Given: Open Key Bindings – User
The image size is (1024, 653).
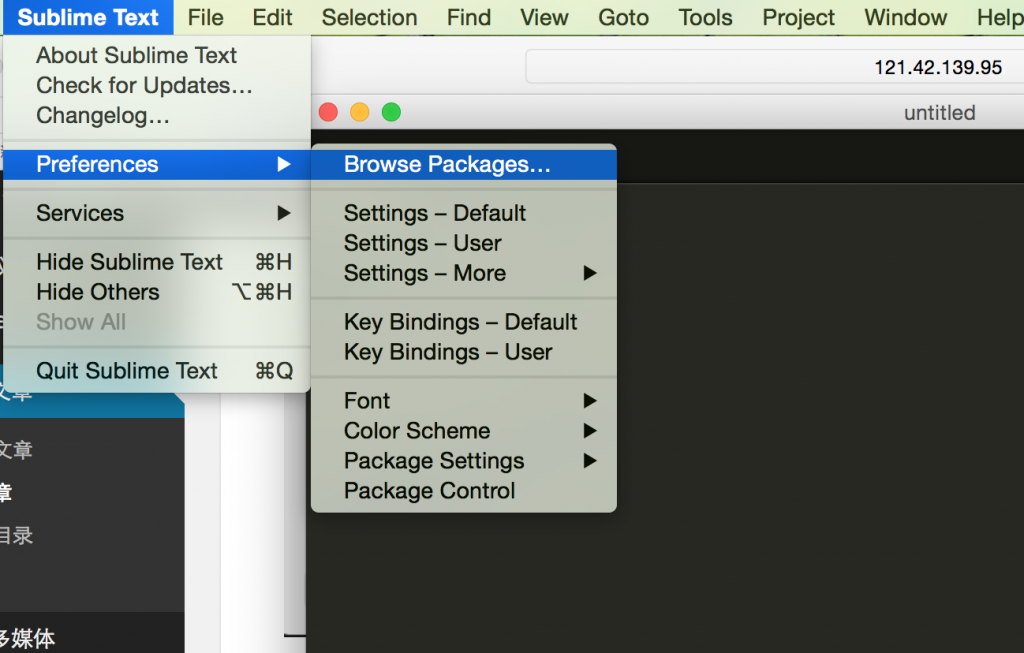Looking at the screenshot, I should pos(464,352).
